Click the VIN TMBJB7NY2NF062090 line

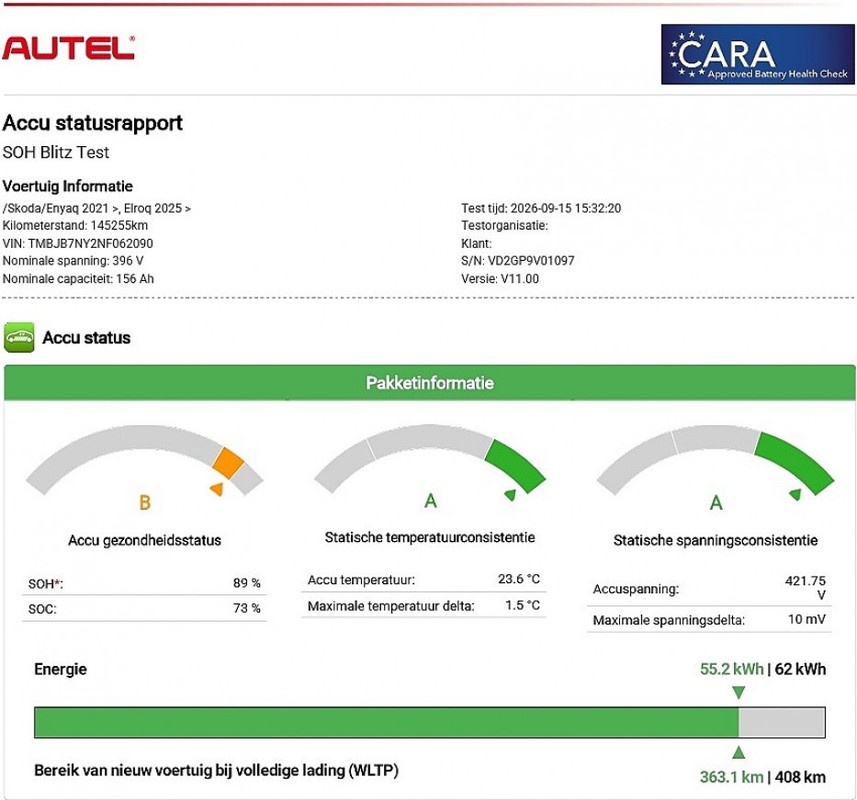[x=78, y=243]
